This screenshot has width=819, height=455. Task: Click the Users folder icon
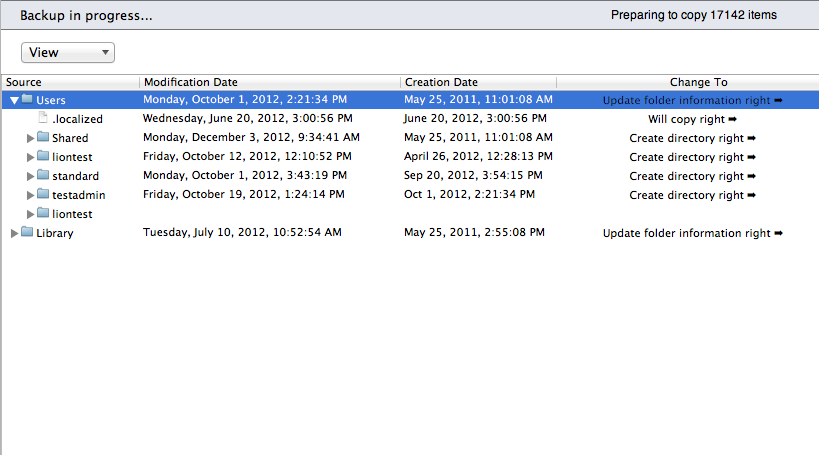(27, 99)
